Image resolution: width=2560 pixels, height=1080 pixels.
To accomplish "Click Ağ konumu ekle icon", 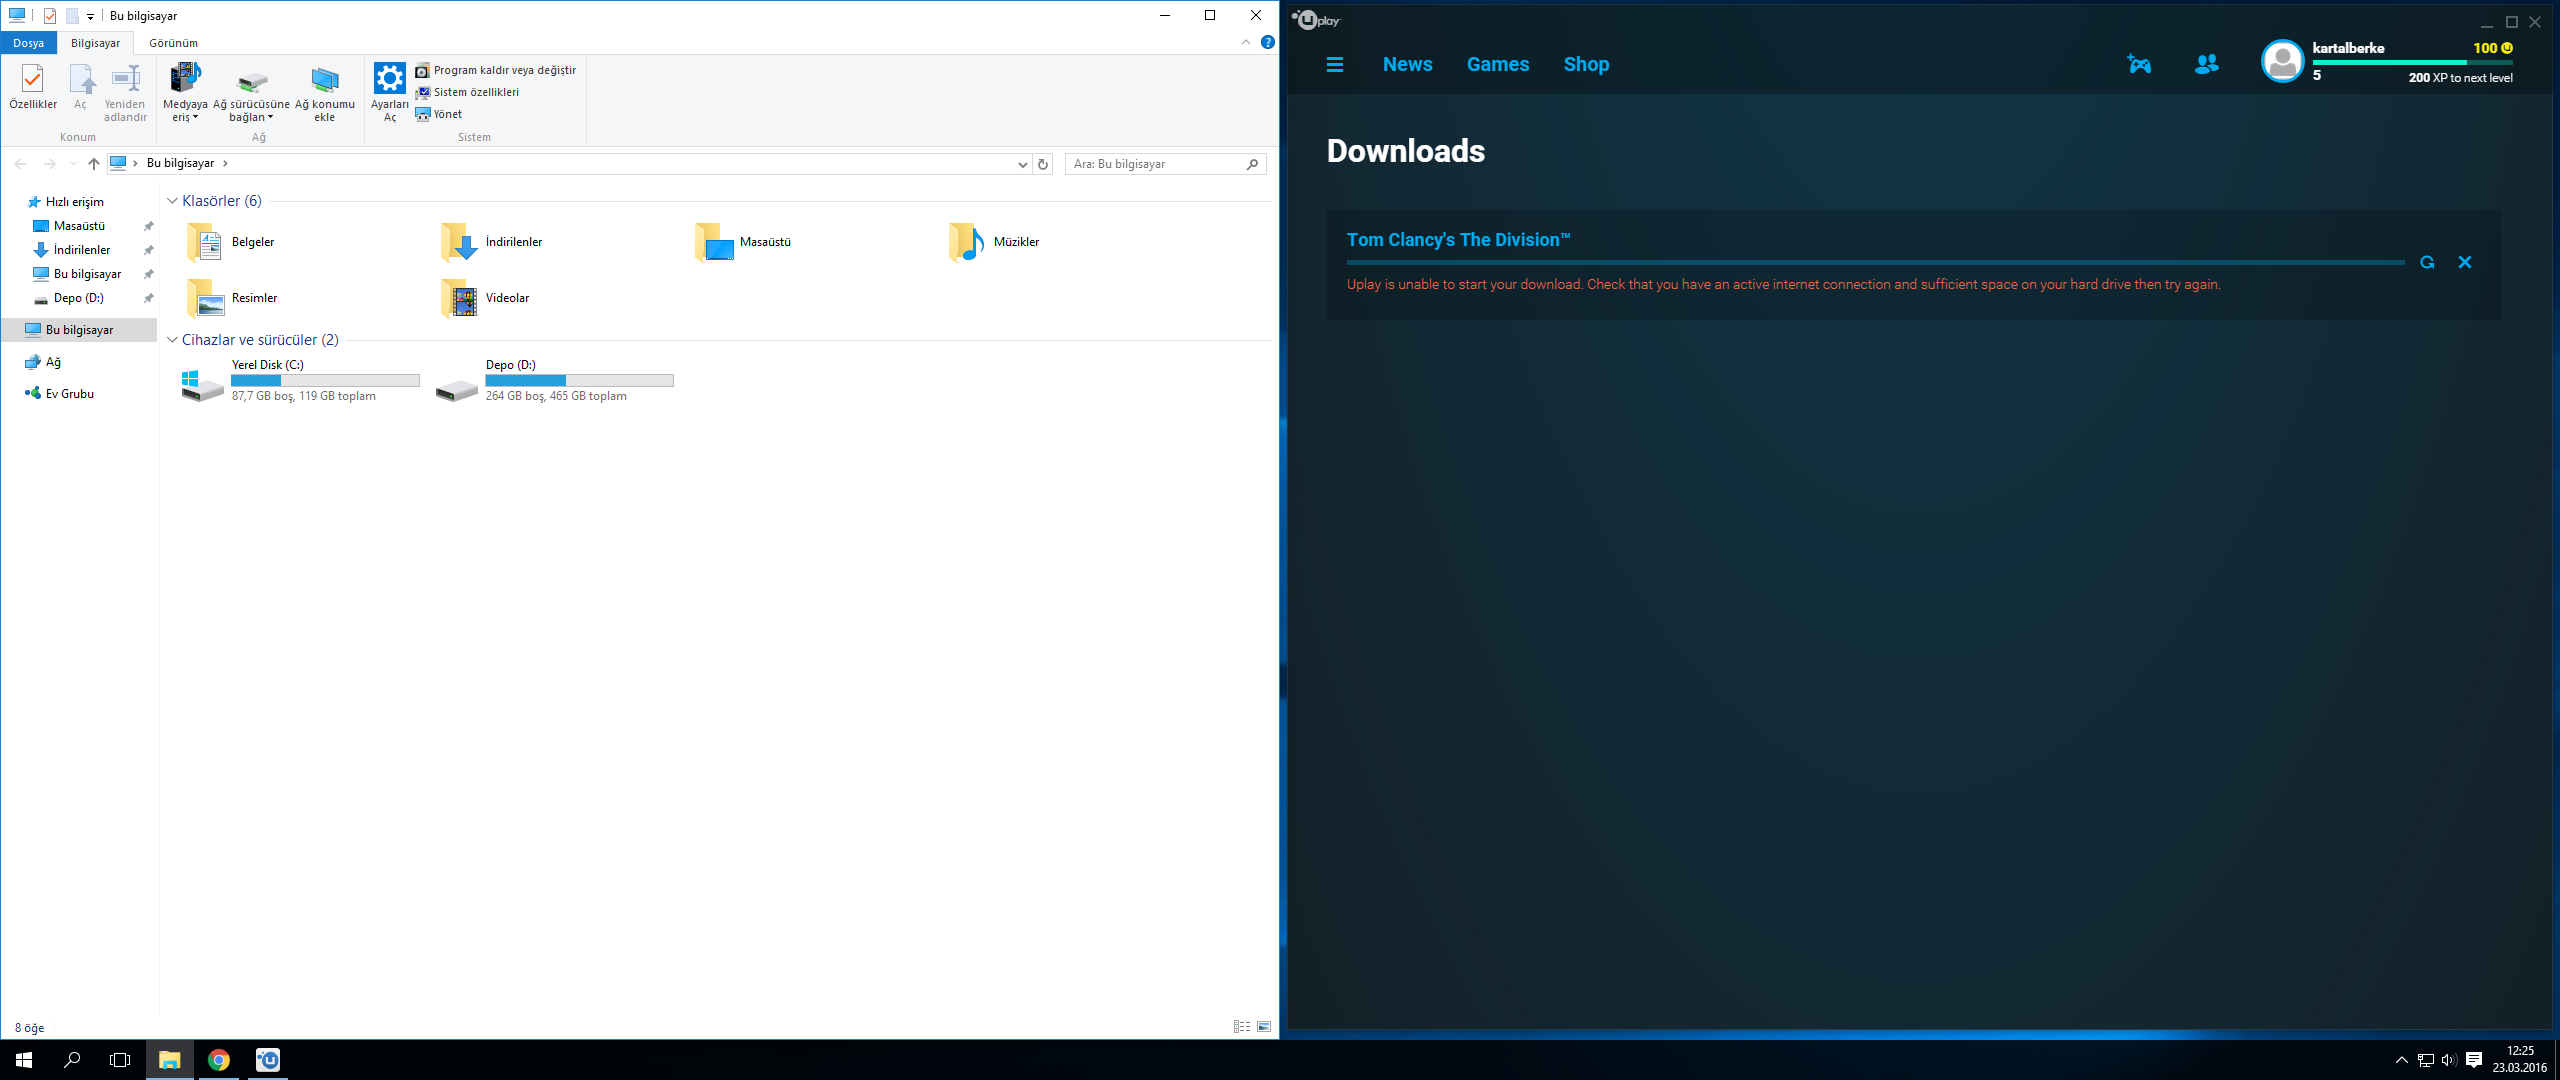I will pos(325,92).
